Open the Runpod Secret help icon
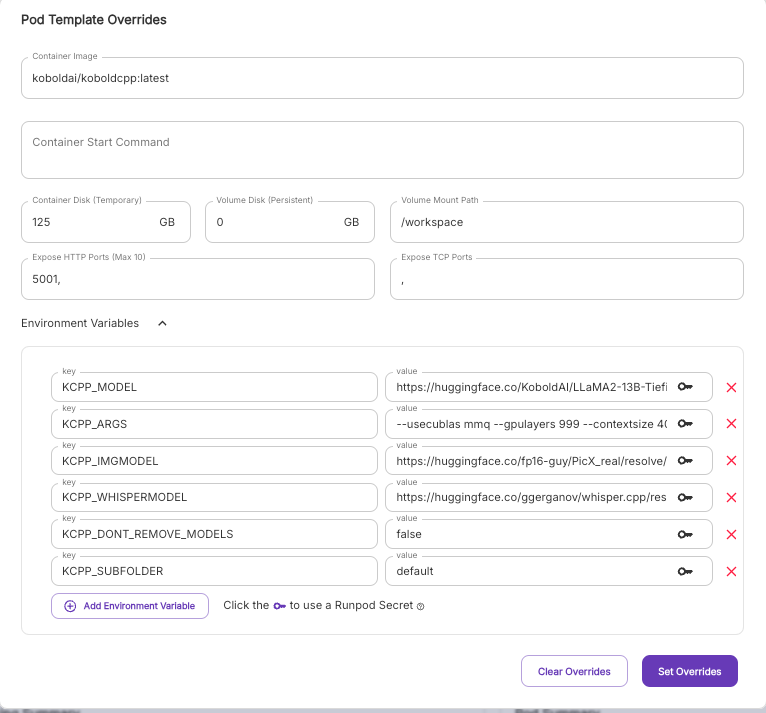Screen dimensions: 766x713 click(x=421, y=606)
